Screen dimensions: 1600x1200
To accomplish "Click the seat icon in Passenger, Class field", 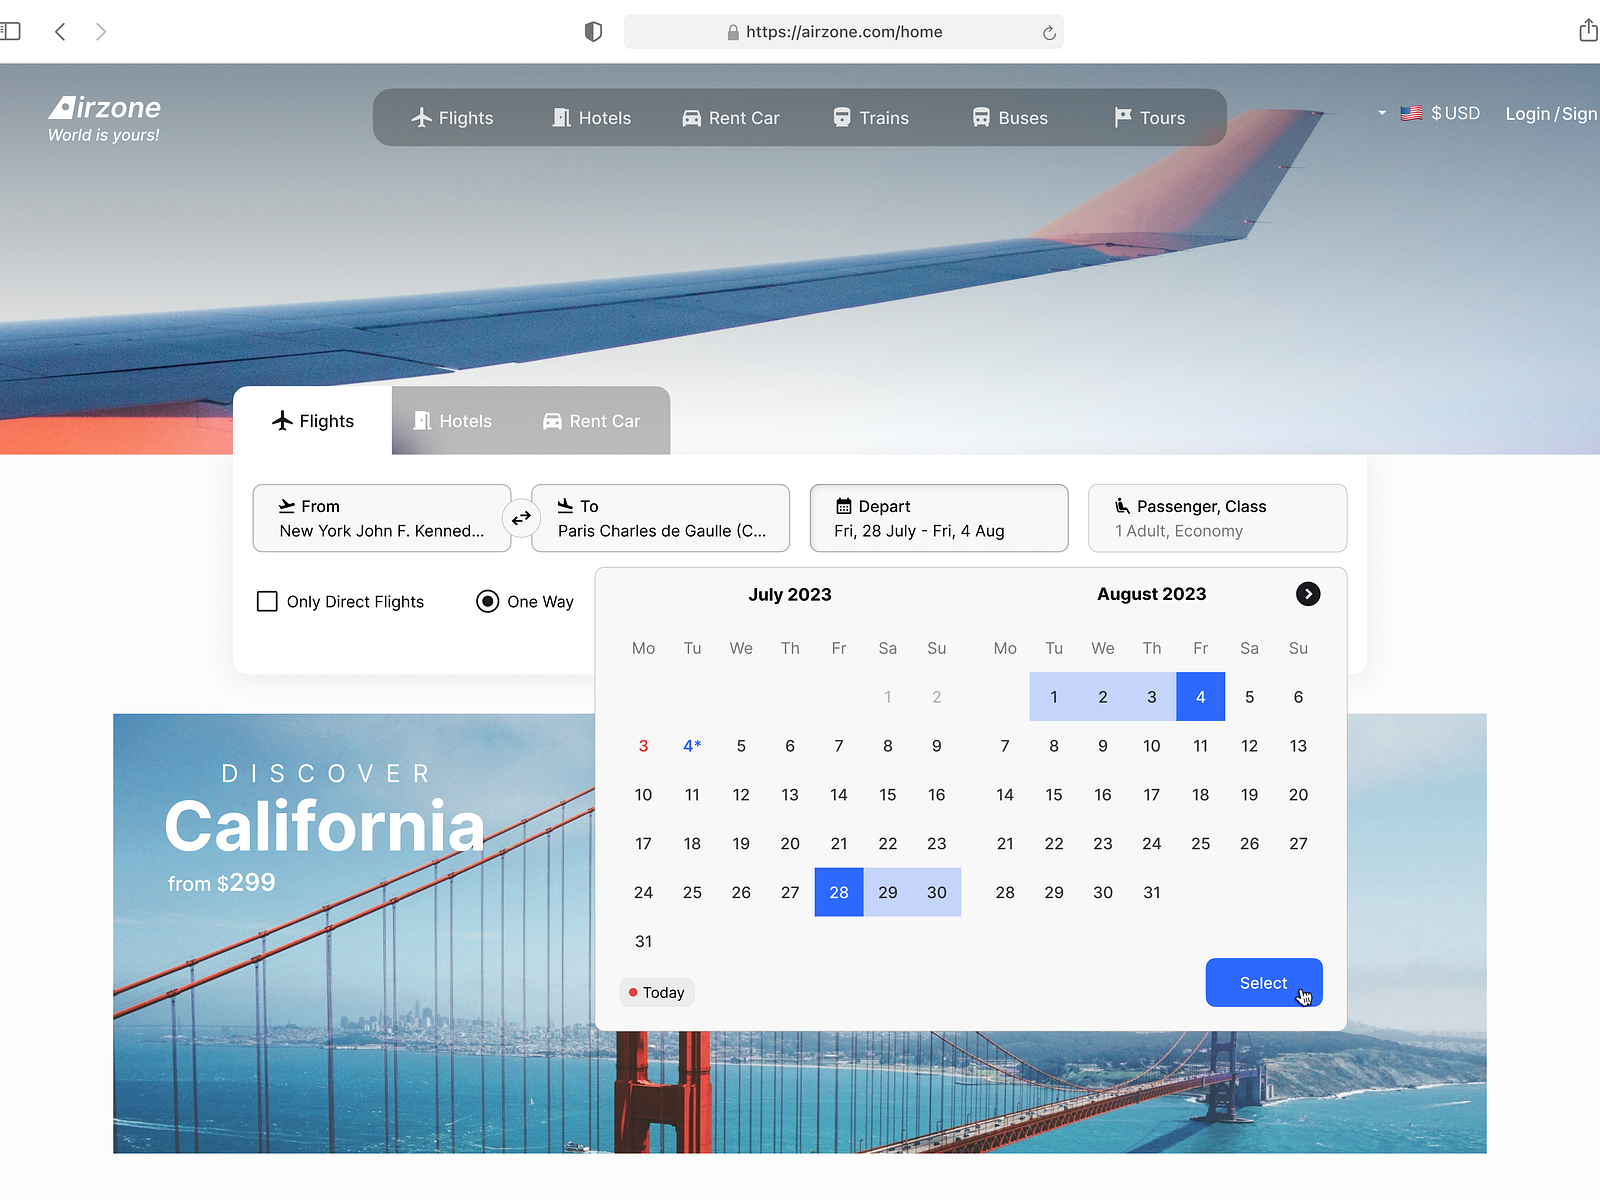I will (x=1125, y=506).
